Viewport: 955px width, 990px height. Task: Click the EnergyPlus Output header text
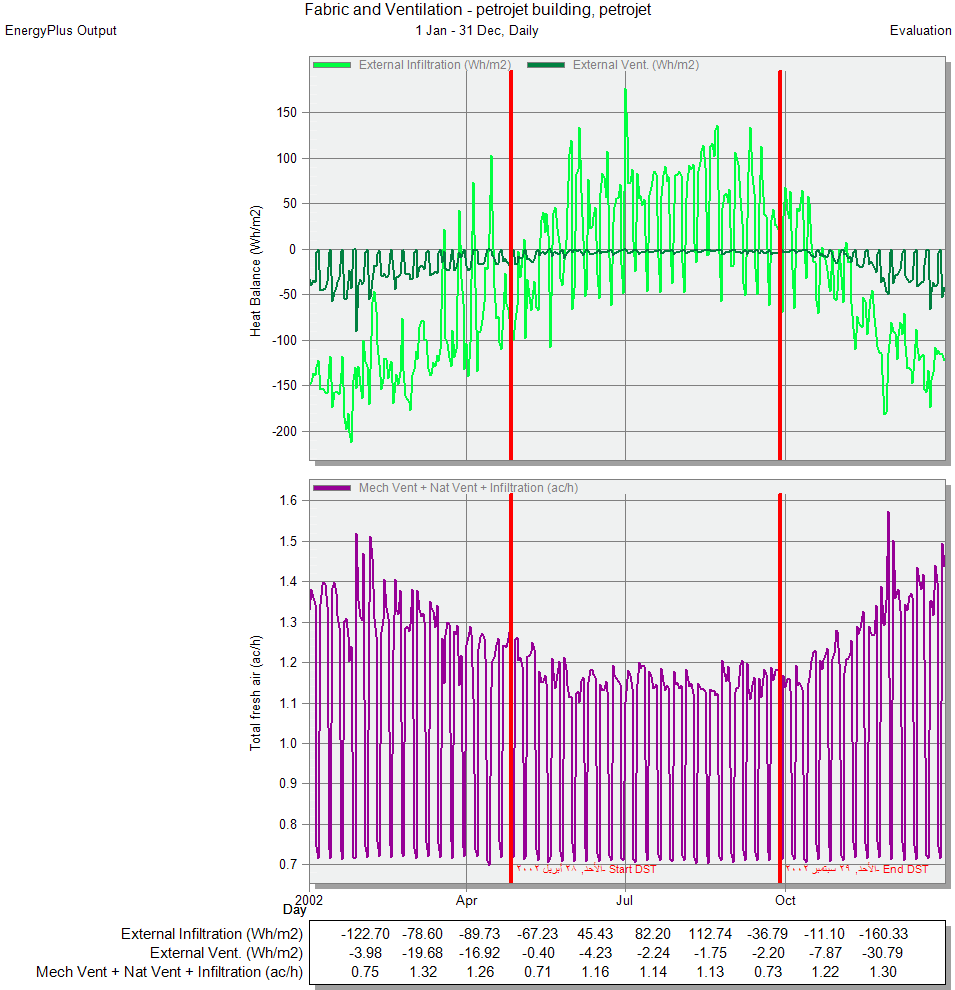coord(61,31)
